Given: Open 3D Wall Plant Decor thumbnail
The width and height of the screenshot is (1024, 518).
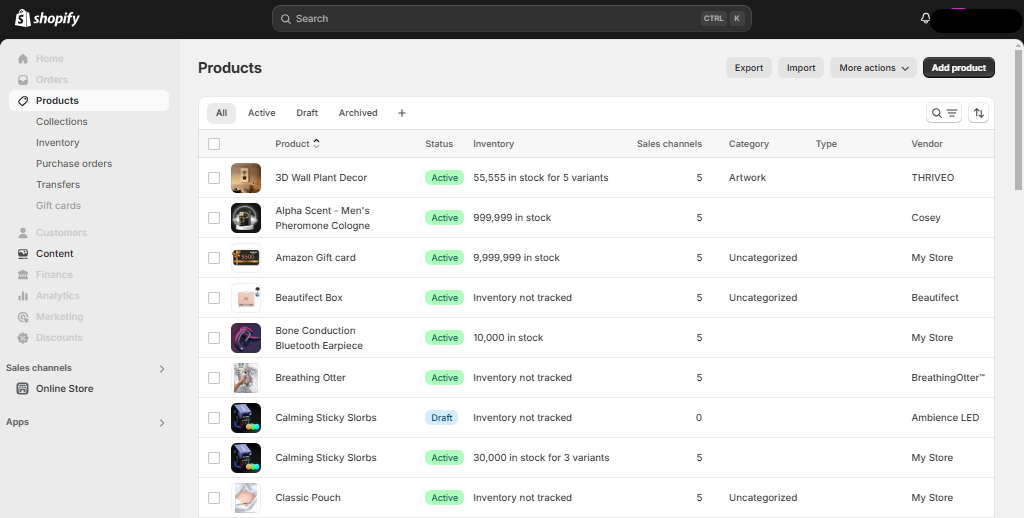Looking at the screenshot, I should click(x=246, y=178).
